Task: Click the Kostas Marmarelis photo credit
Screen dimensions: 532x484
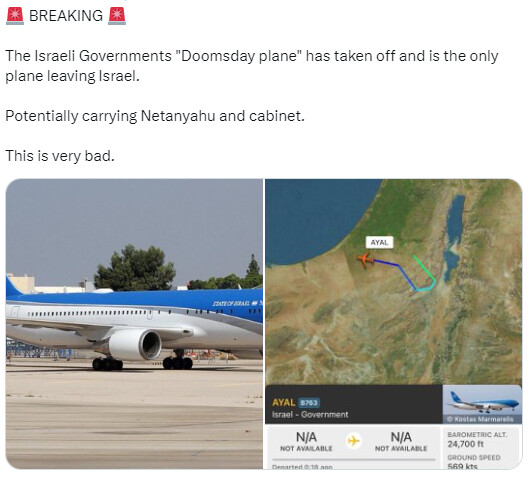Action: [483, 420]
